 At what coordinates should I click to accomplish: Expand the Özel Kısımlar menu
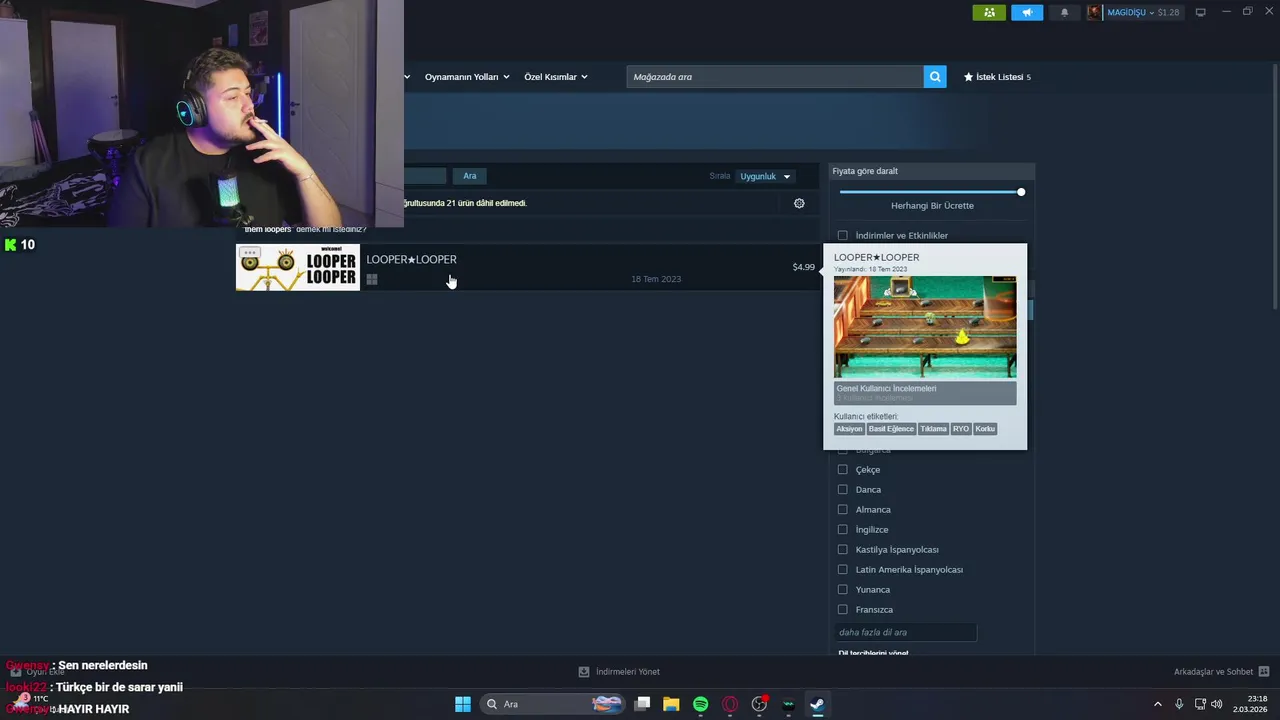tap(556, 77)
